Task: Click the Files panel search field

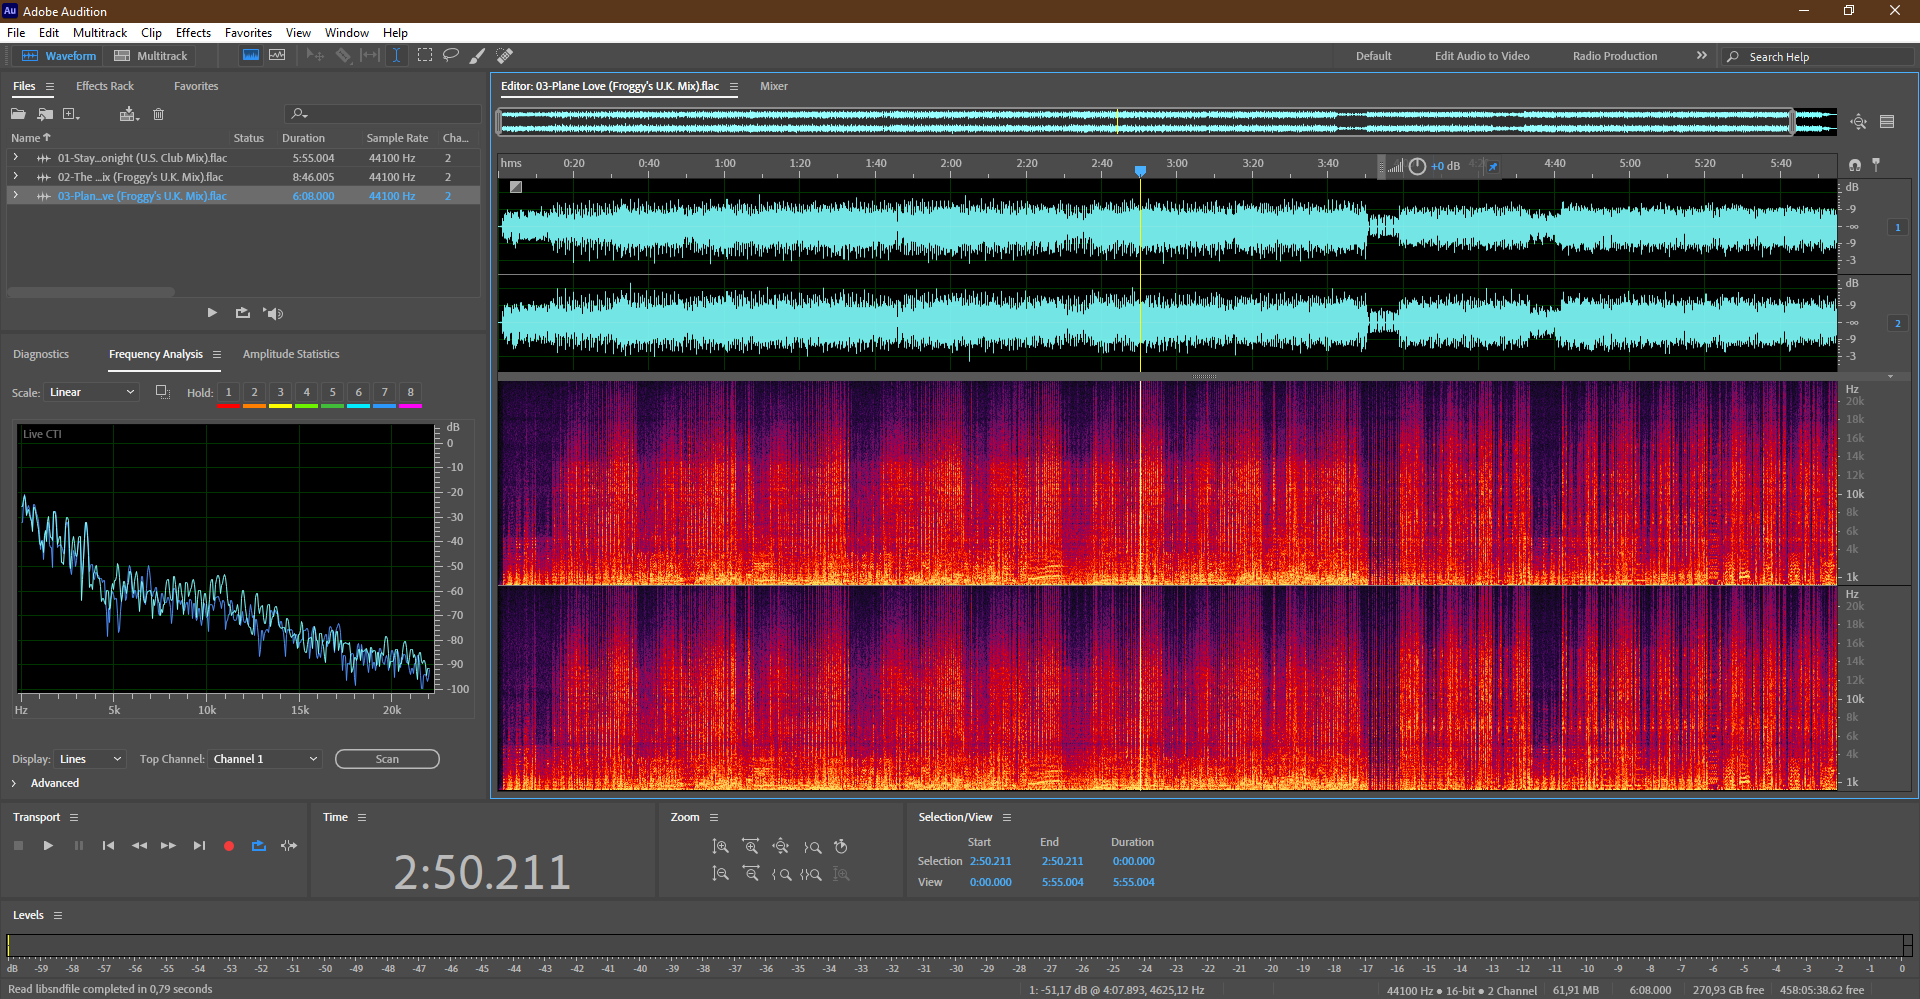Action: (382, 114)
